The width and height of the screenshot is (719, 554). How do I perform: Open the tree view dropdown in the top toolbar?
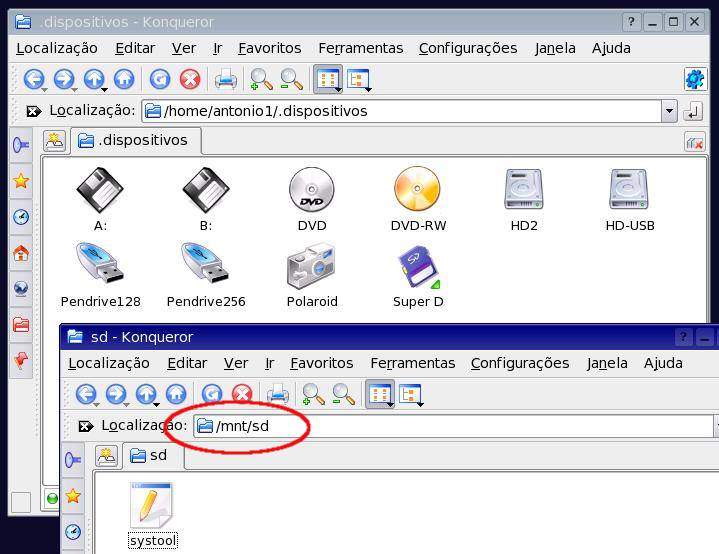click(358, 80)
